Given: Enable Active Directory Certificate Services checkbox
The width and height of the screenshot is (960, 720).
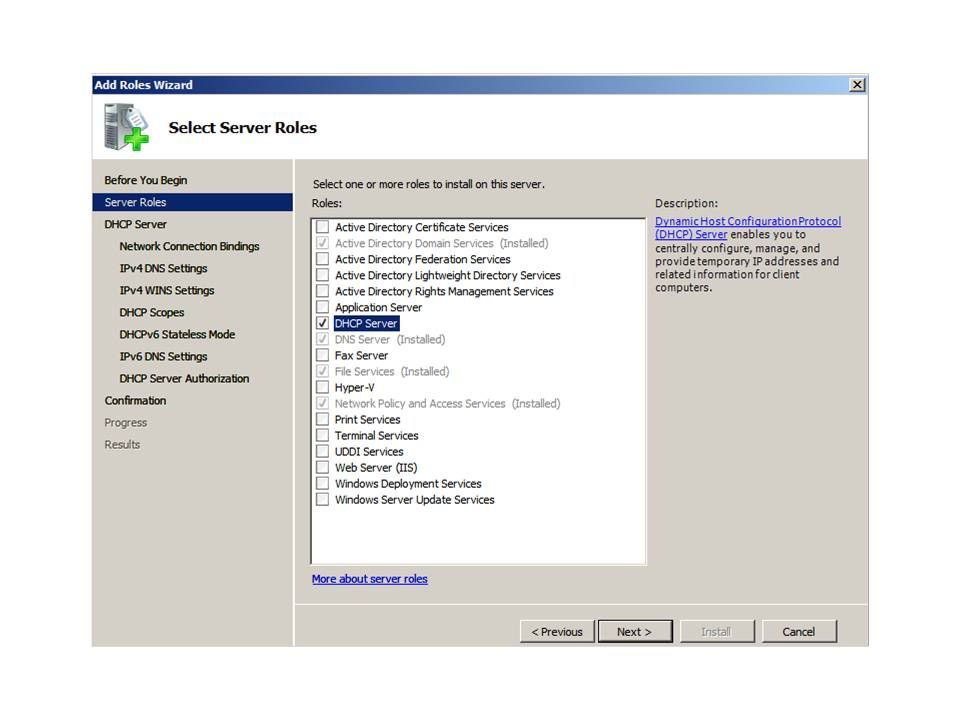Looking at the screenshot, I should (322, 228).
